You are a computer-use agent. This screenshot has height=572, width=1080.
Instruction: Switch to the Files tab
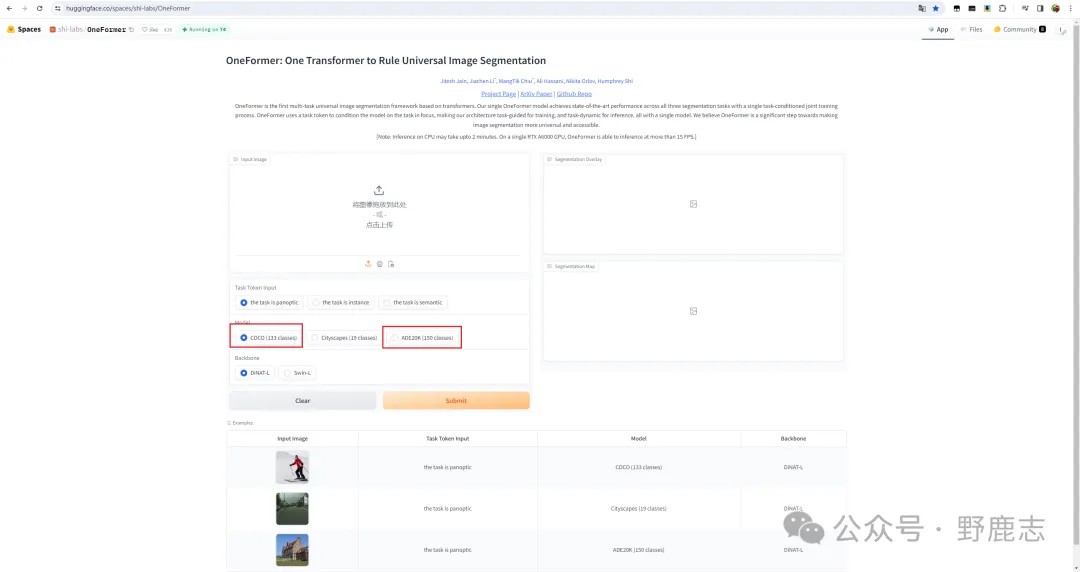pos(971,30)
